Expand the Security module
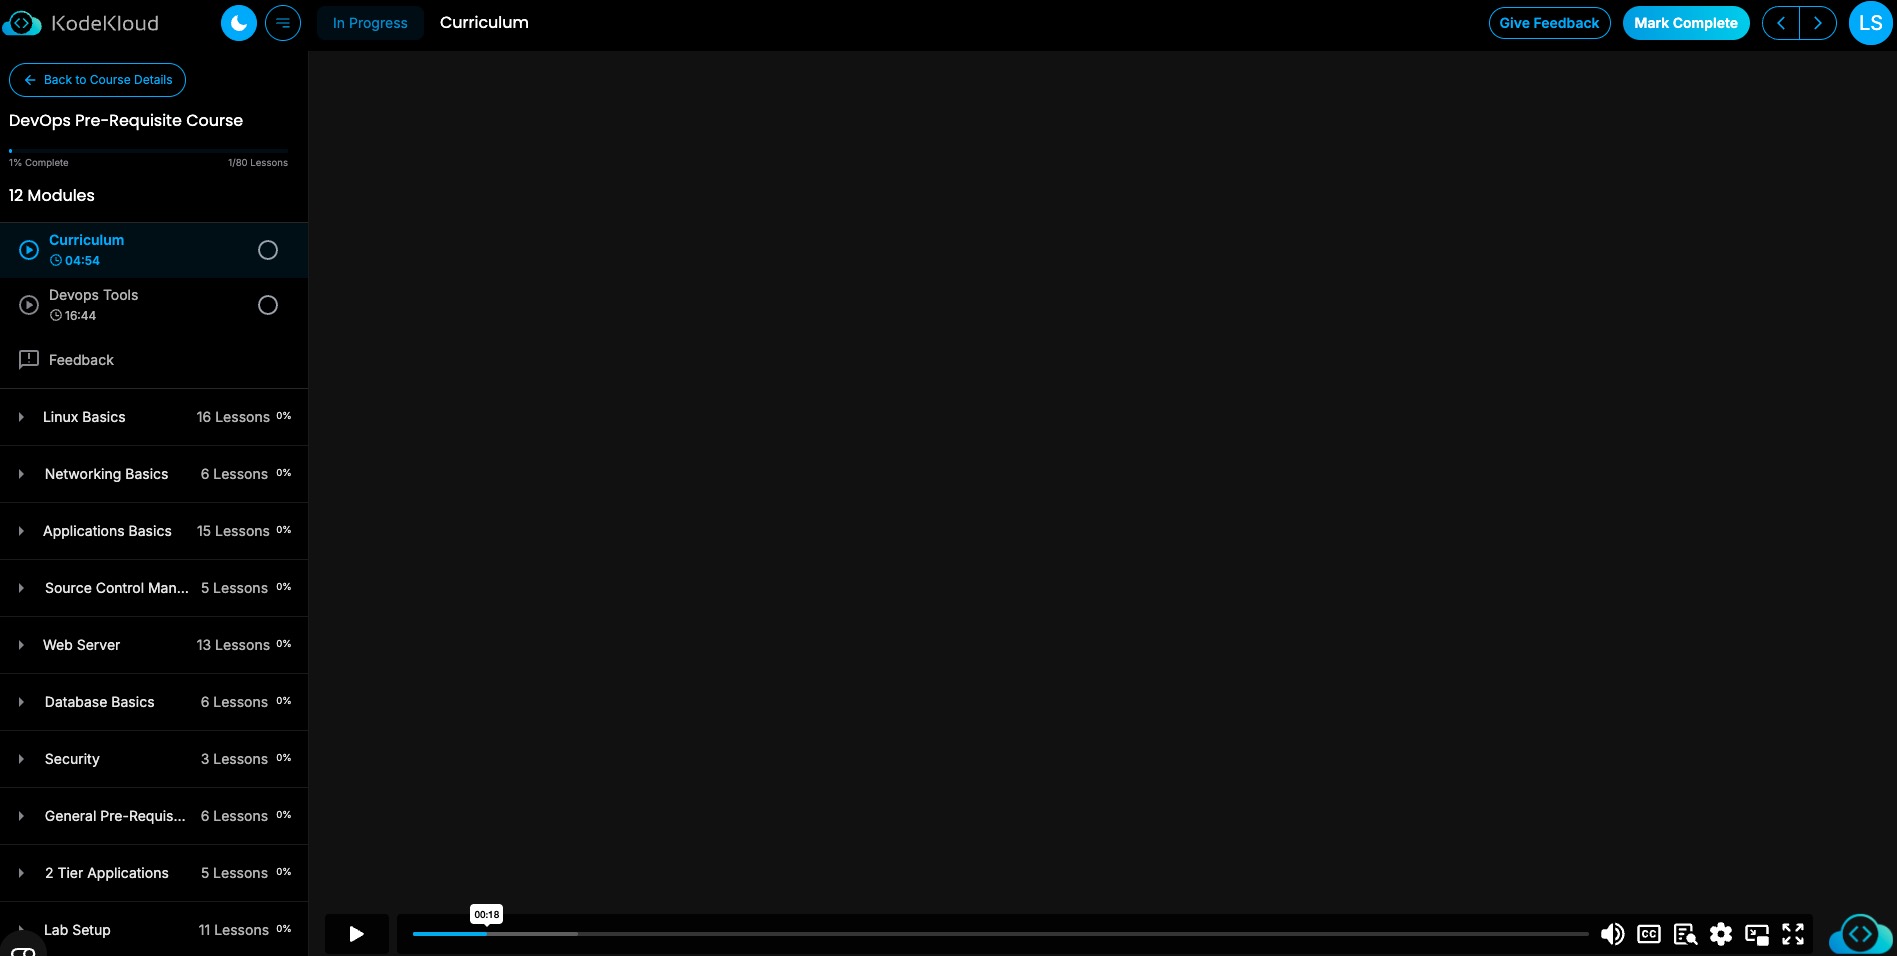Viewport: 1897px width, 956px height. point(154,759)
